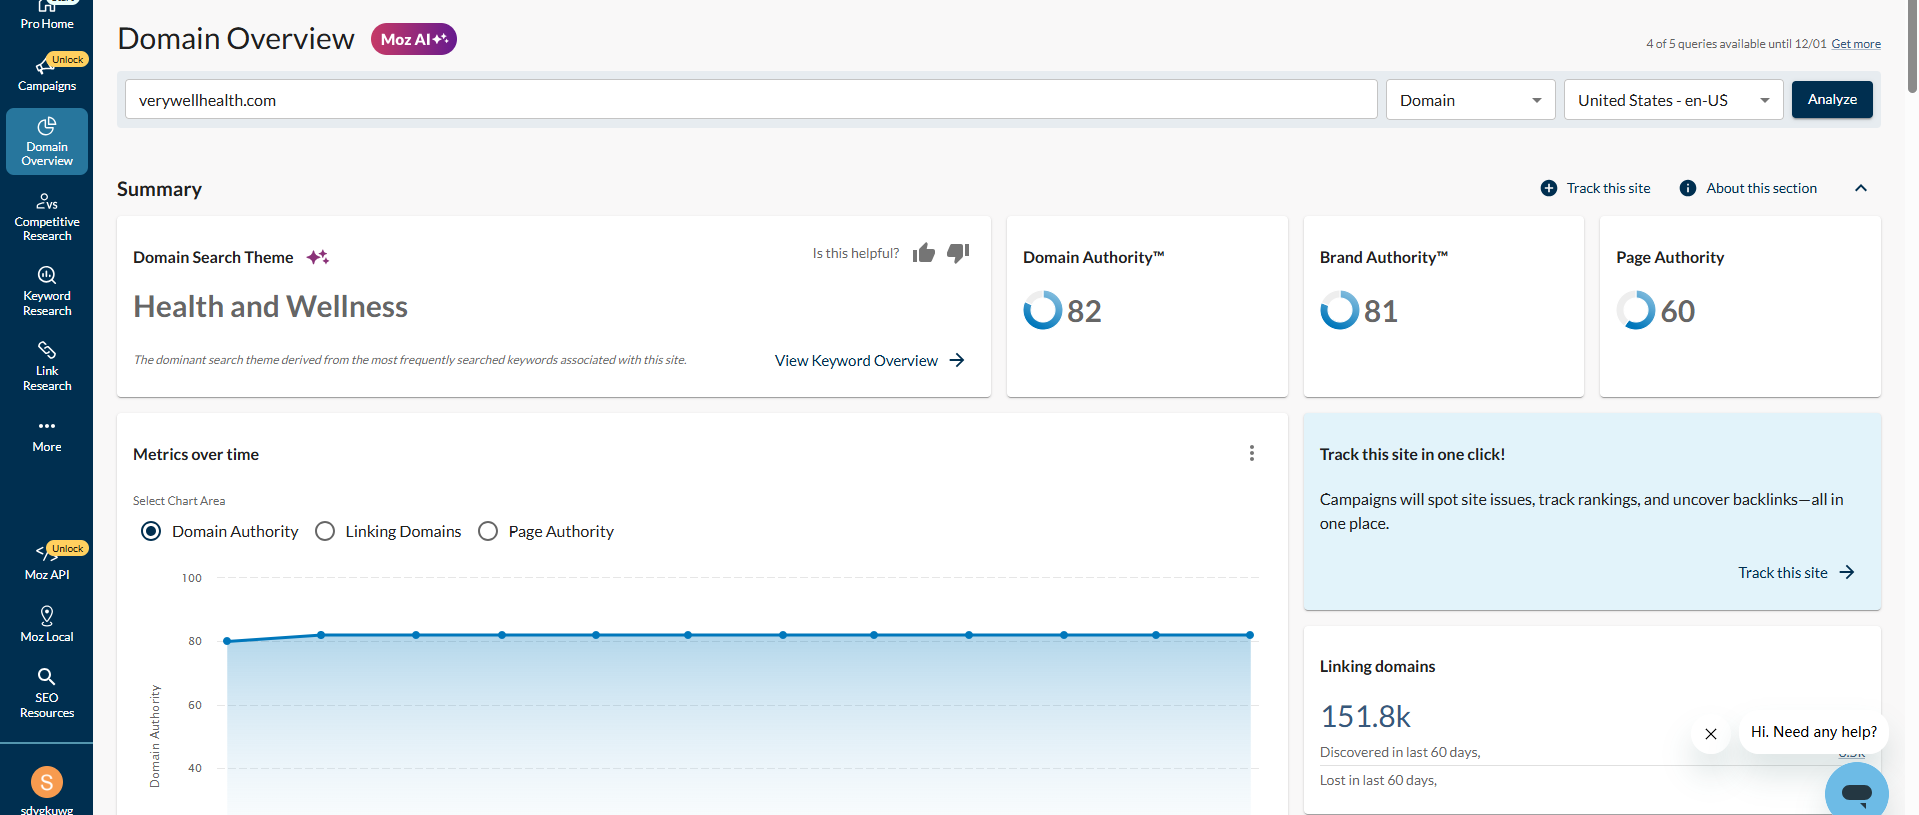Click the thumbs up helpful icon
Screen dimensions: 1919x815
pos(923,253)
